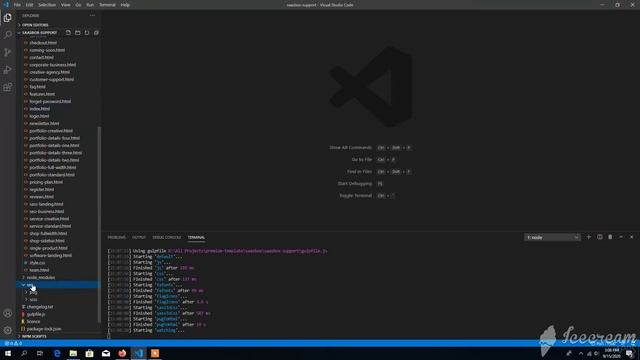Open the View menu
The height and width of the screenshot is (360, 640).
point(65,5)
